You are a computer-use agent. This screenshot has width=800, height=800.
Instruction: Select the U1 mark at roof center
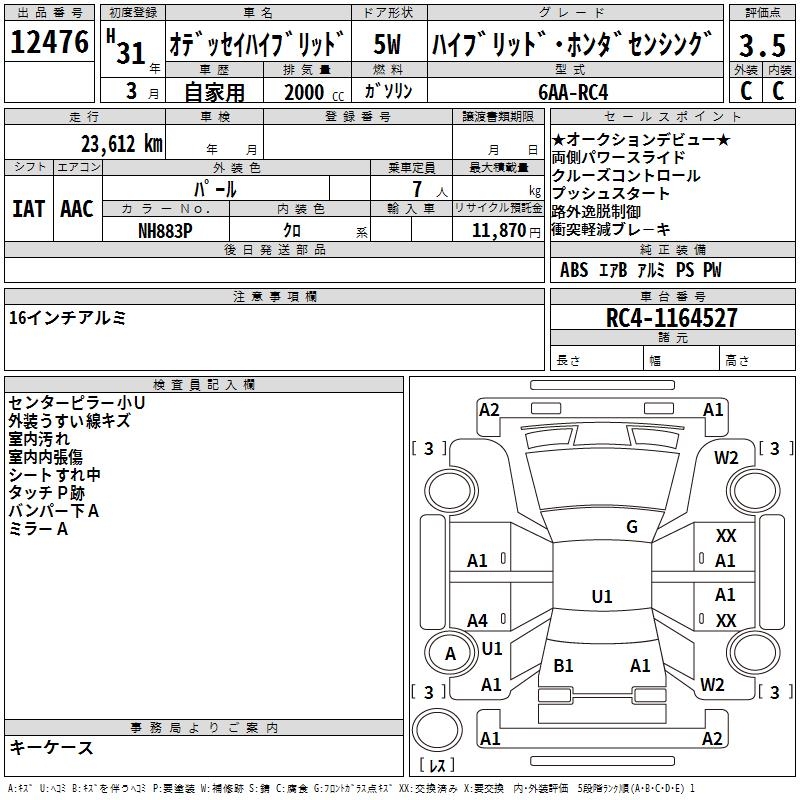pyautogui.click(x=602, y=597)
